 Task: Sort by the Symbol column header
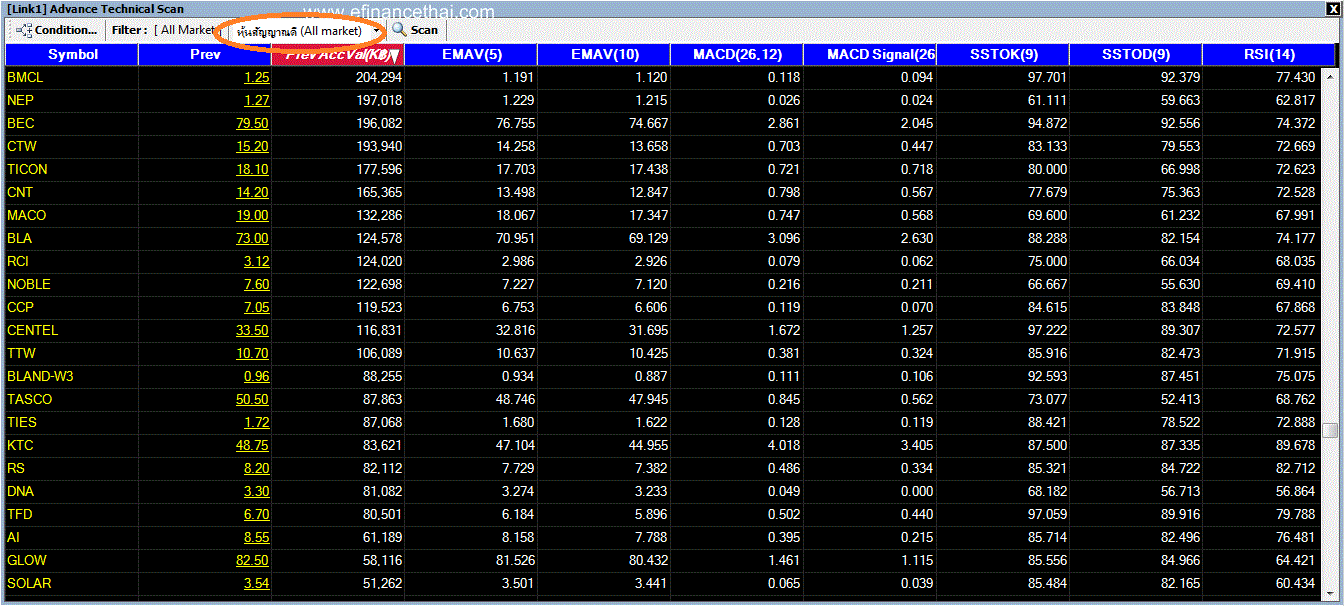[x=72, y=54]
